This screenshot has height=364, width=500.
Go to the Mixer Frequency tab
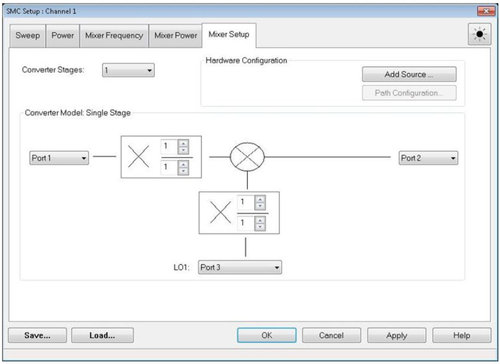point(114,35)
